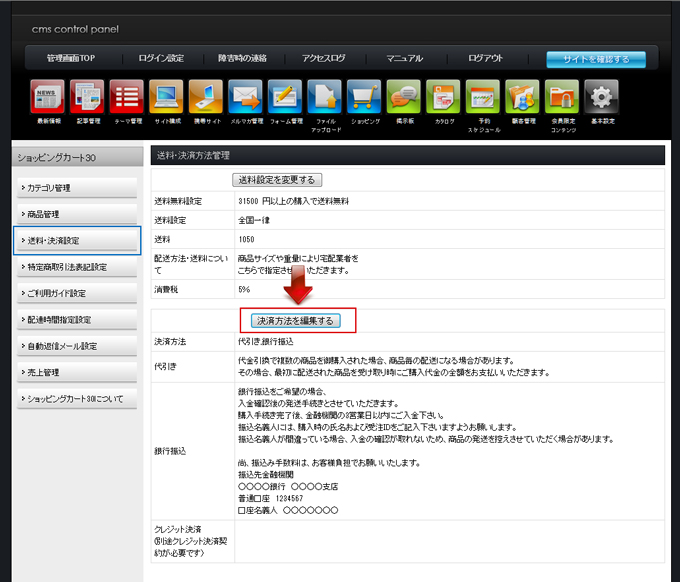Open the サイト構成 site structure icon
The height and width of the screenshot is (582, 680).
[x=166, y=97]
